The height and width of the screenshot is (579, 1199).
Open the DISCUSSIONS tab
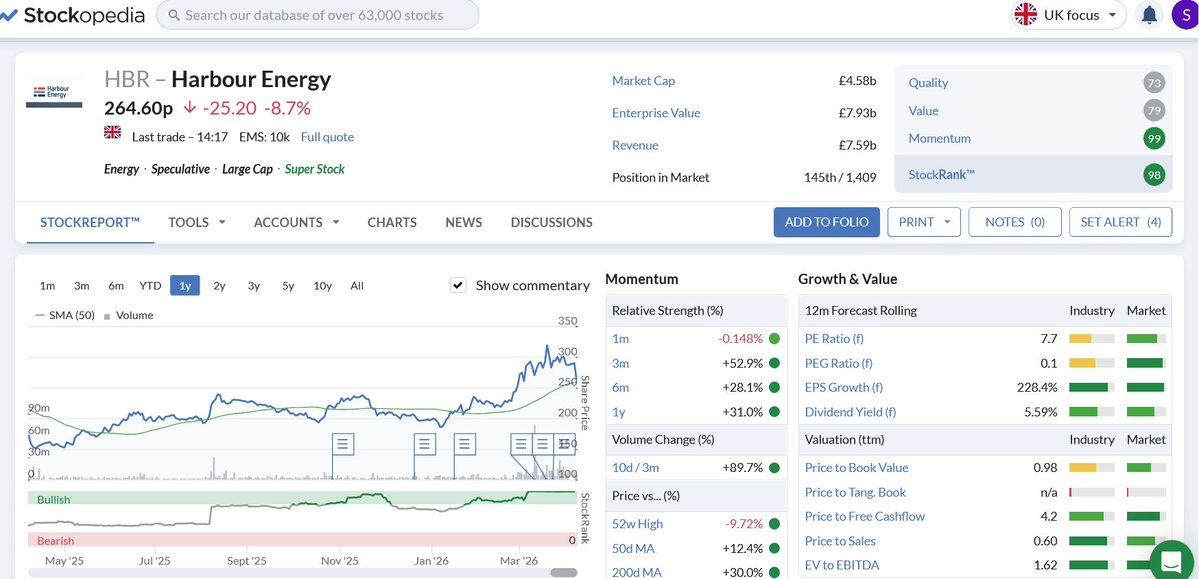(x=550, y=222)
